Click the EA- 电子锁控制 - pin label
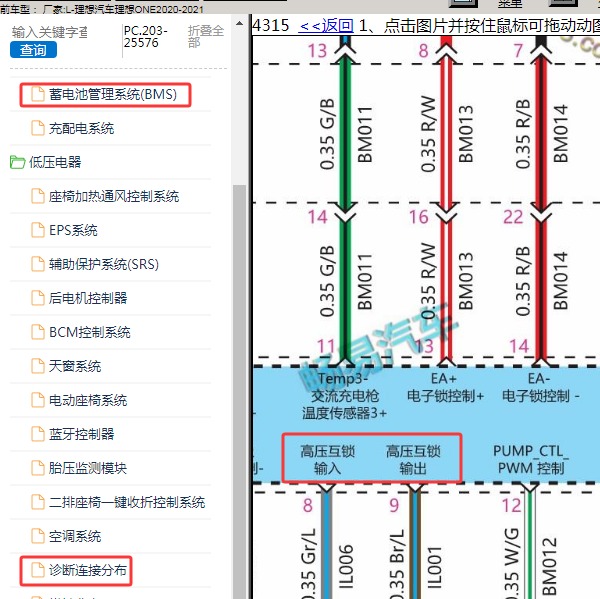This screenshot has height=599, width=600. coord(540,387)
